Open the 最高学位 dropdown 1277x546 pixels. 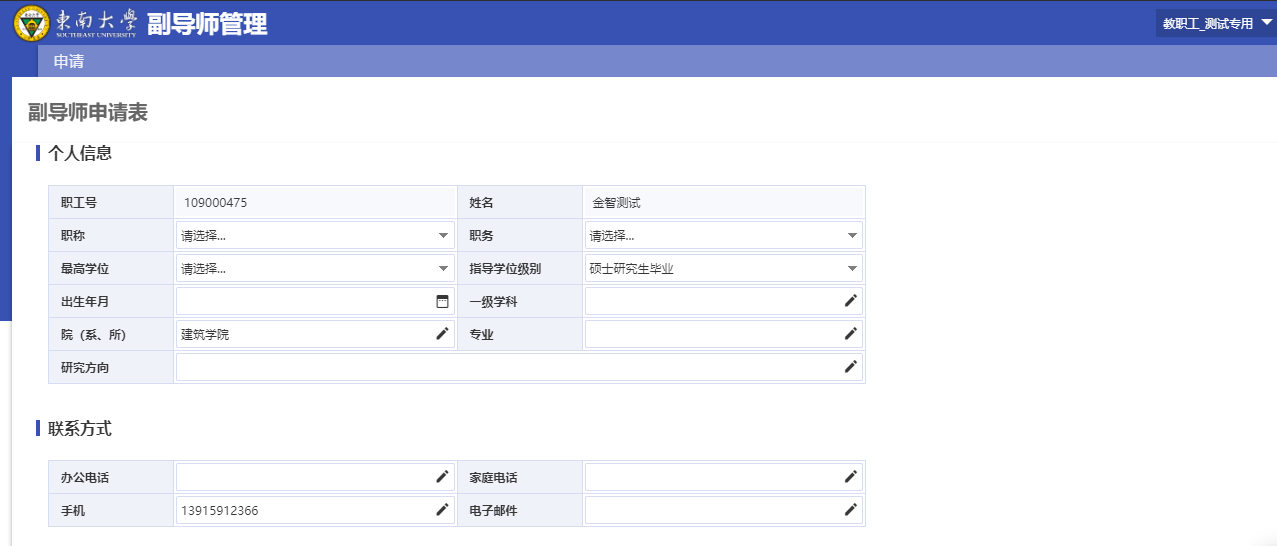pyautogui.click(x=315, y=268)
